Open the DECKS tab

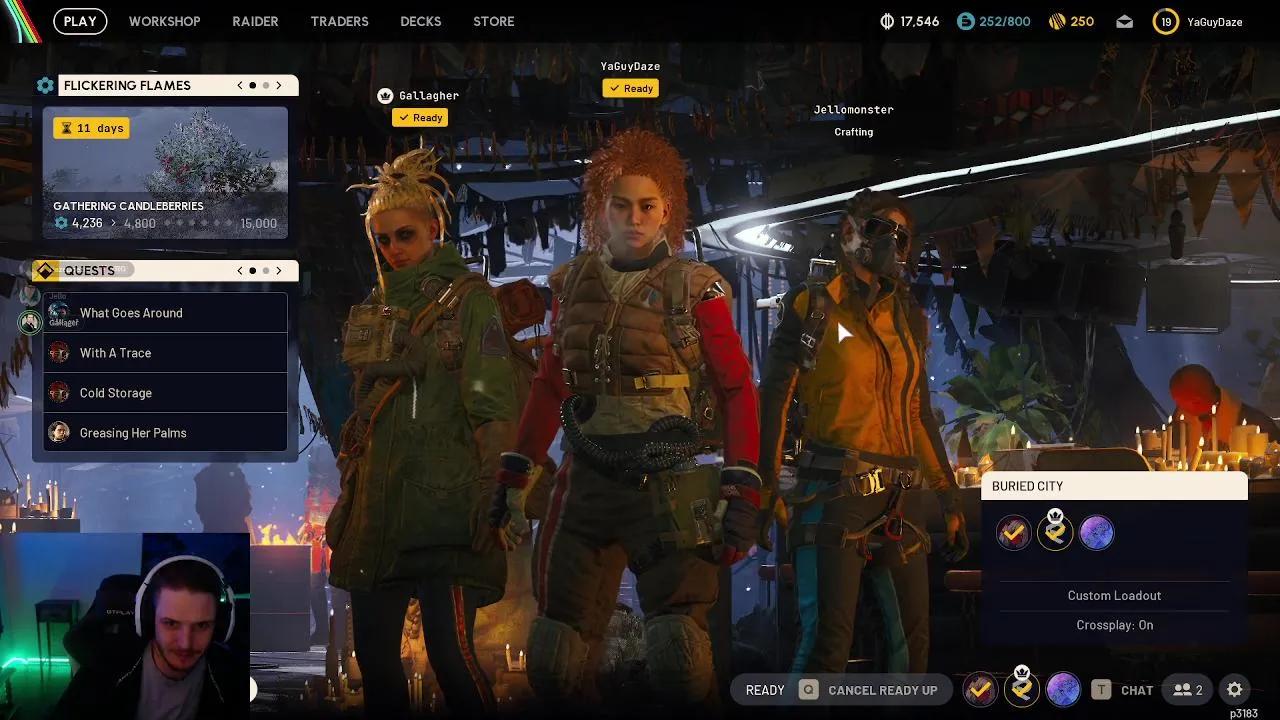click(x=420, y=21)
